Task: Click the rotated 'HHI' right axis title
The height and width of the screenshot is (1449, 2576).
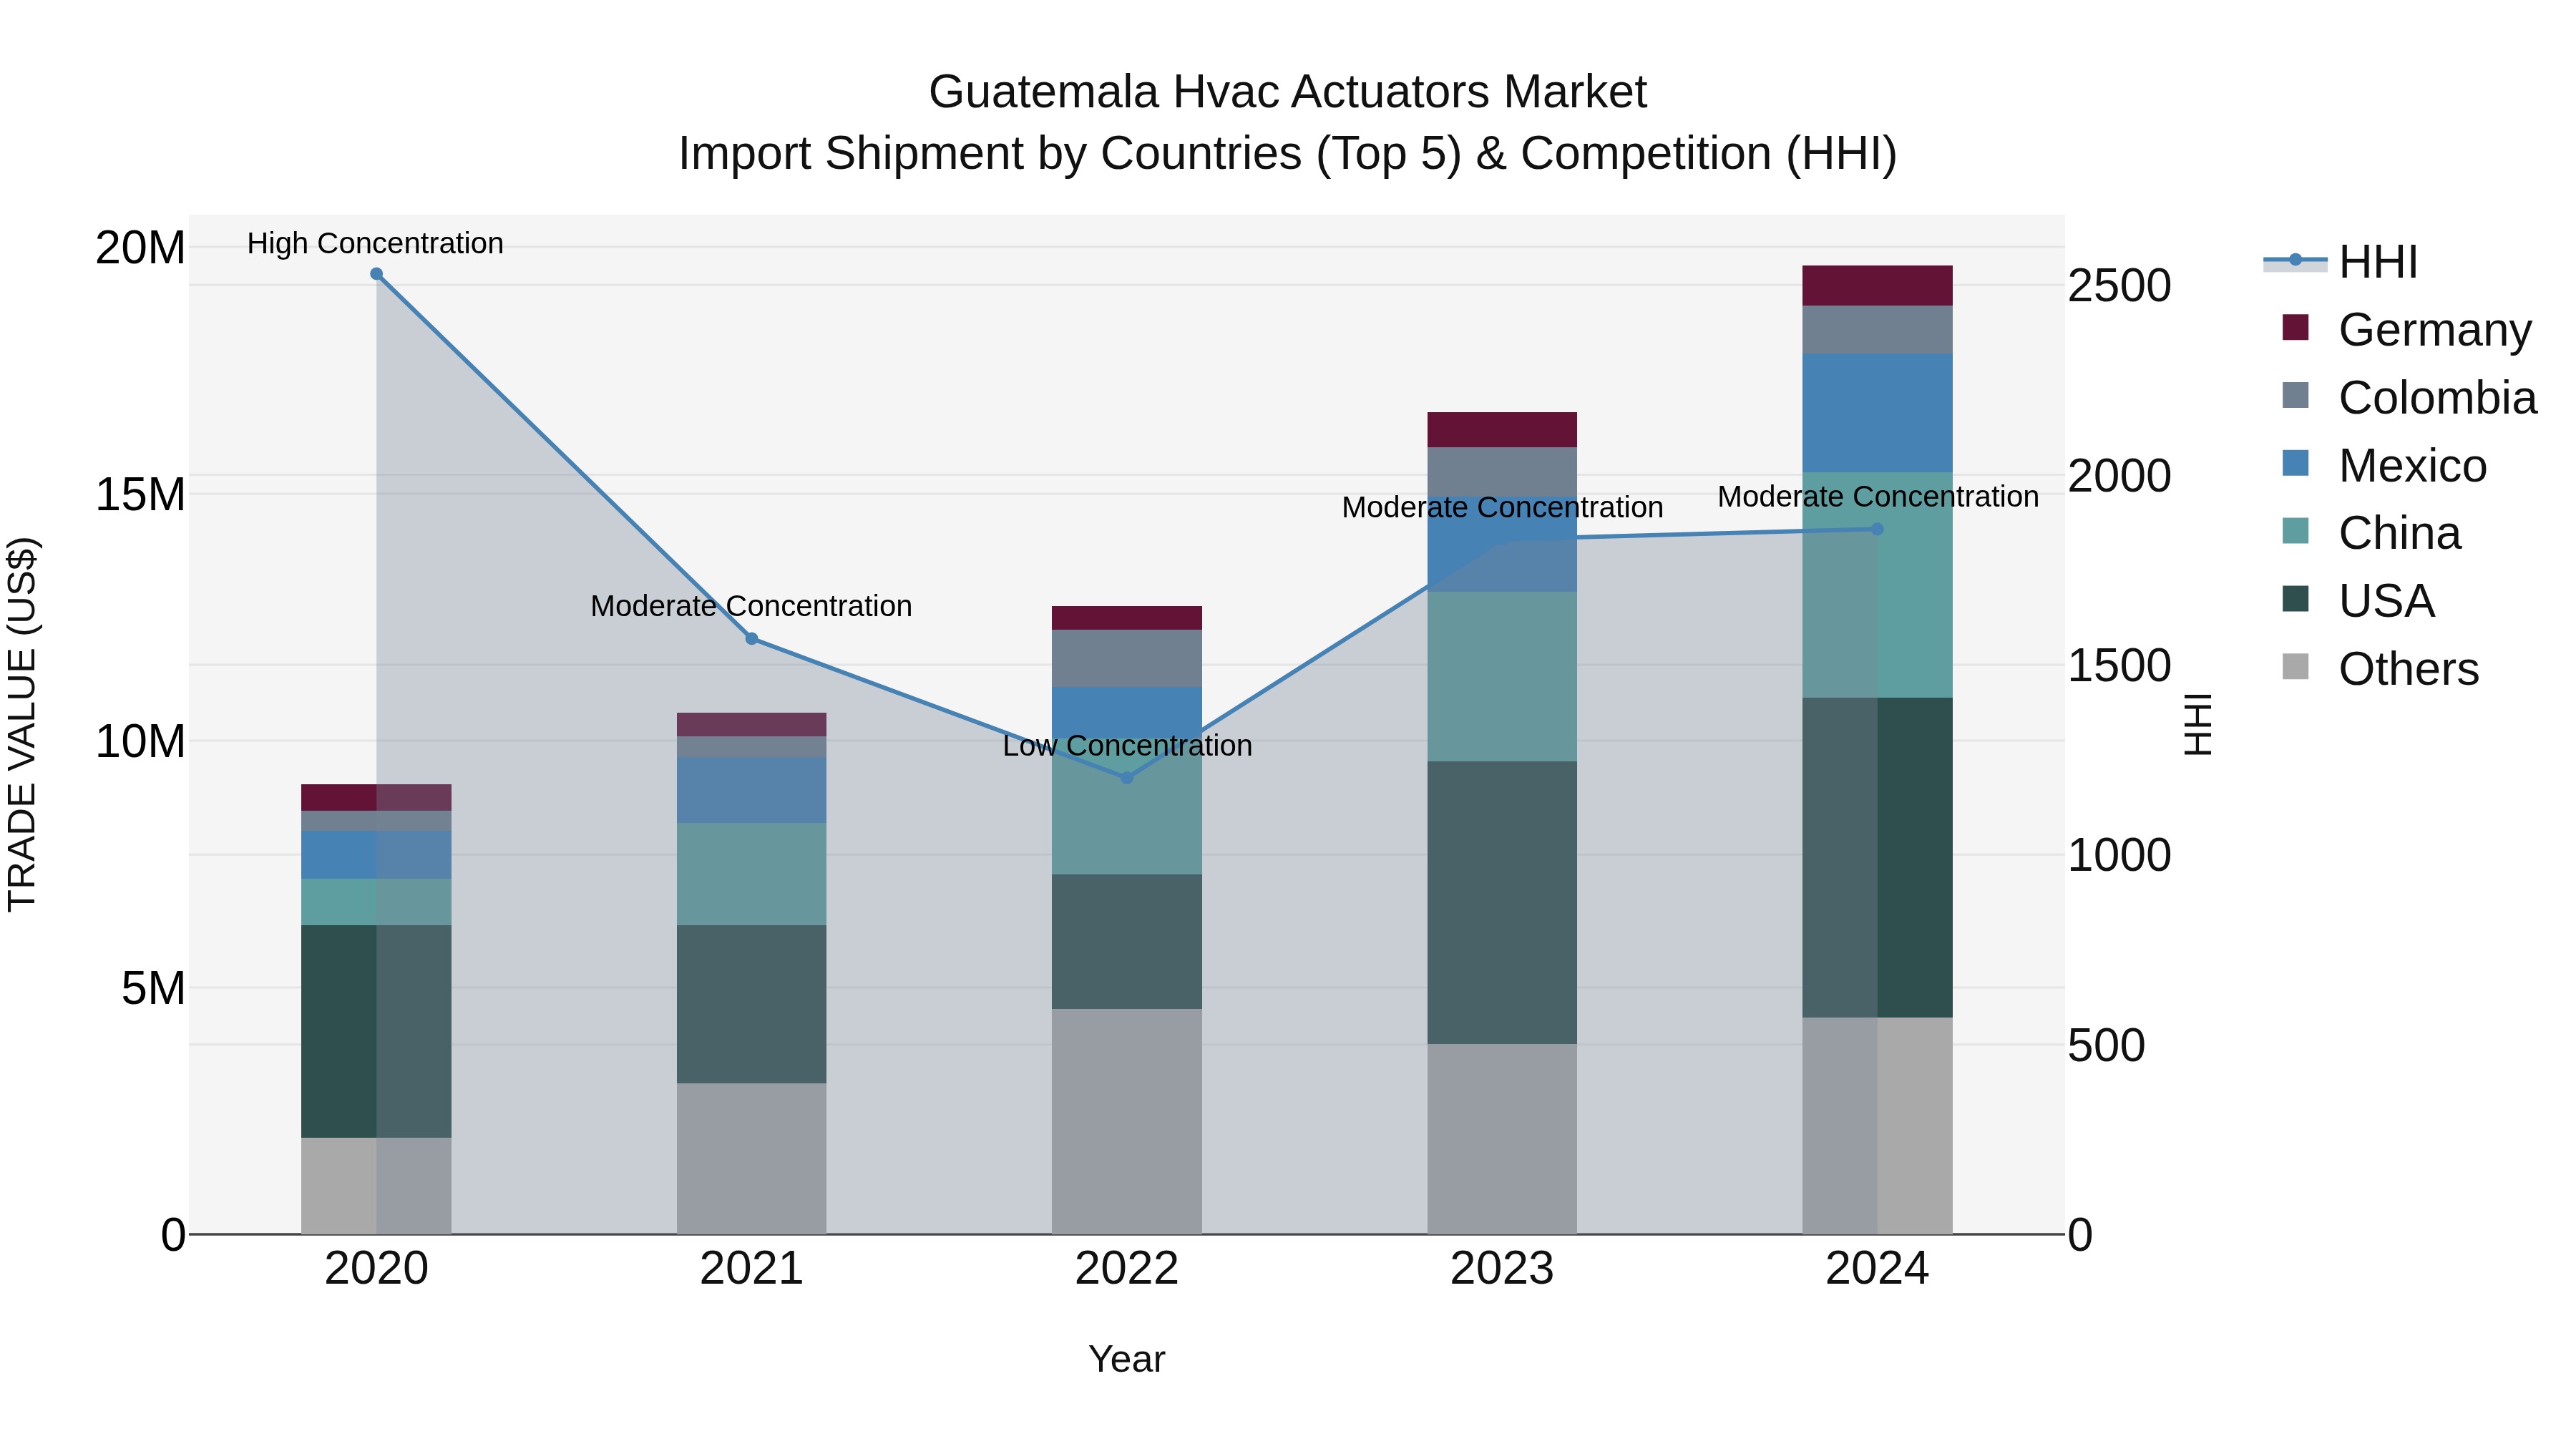Action: coord(2198,724)
